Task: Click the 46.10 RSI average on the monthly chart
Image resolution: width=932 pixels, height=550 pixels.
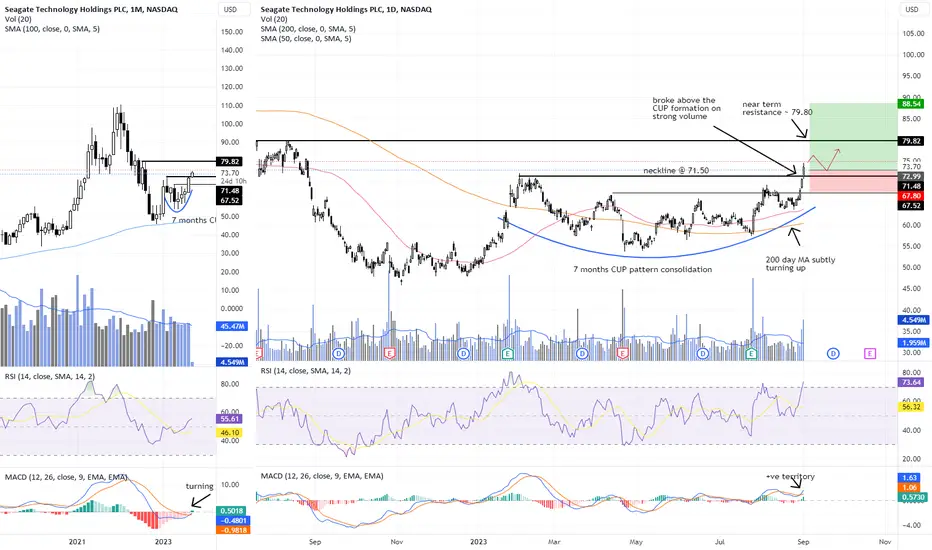Action: click(x=230, y=432)
